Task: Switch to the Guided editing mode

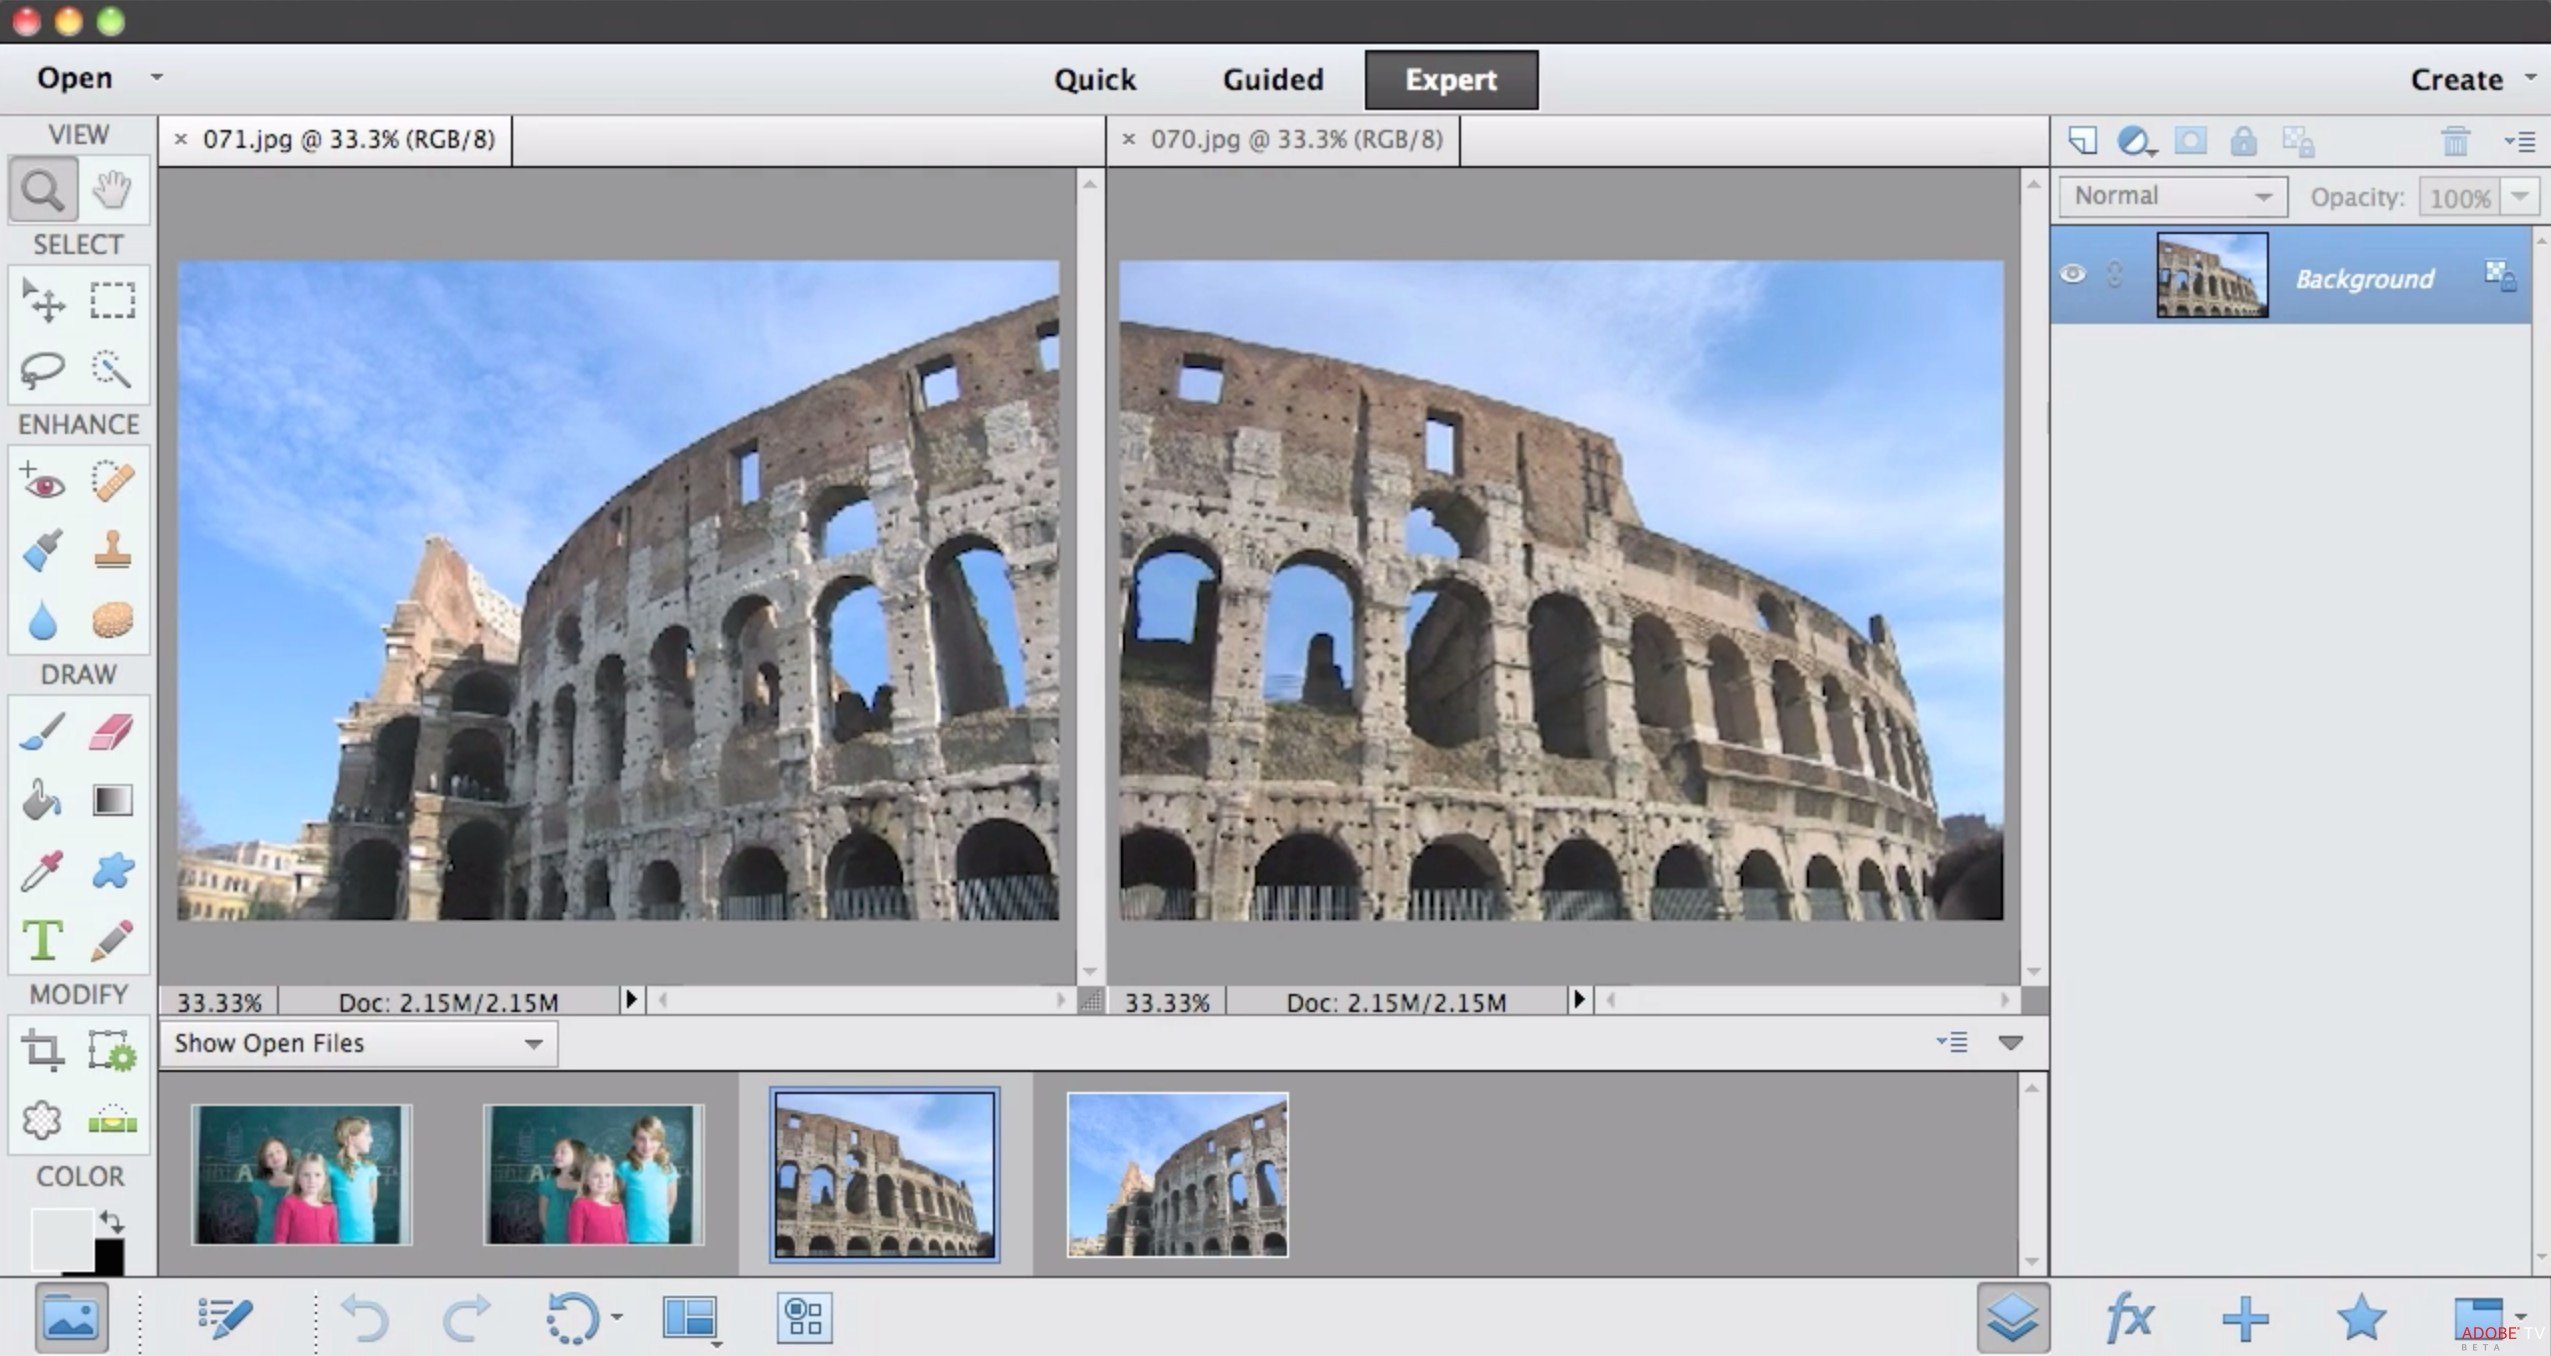Action: [1272, 78]
